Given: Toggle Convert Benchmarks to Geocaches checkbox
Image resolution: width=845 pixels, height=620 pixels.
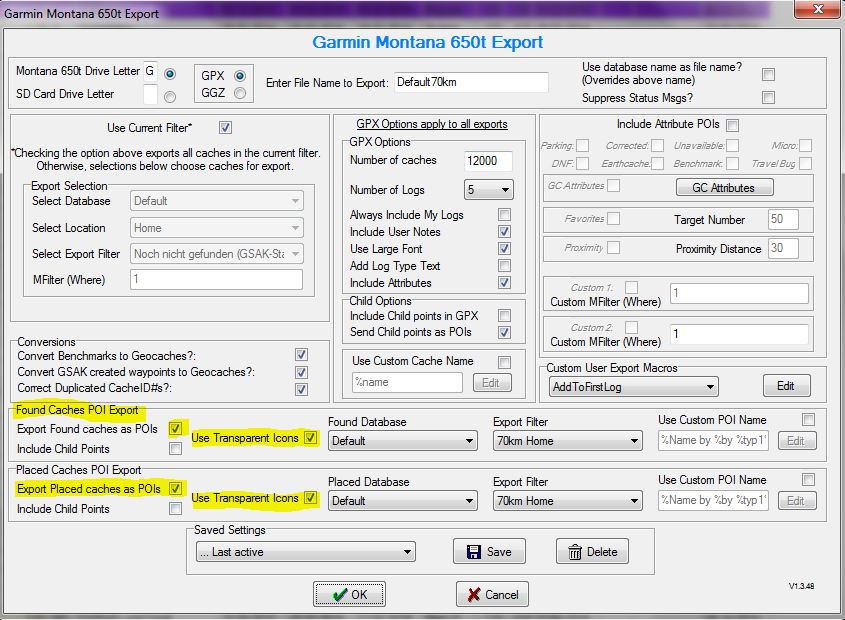Looking at the screenshot, I should 301,355.
